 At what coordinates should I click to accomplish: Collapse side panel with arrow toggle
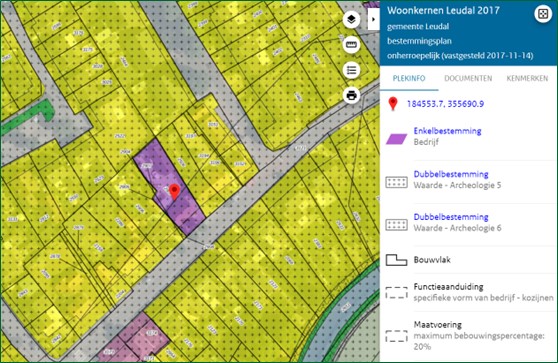tap(373, 19)
